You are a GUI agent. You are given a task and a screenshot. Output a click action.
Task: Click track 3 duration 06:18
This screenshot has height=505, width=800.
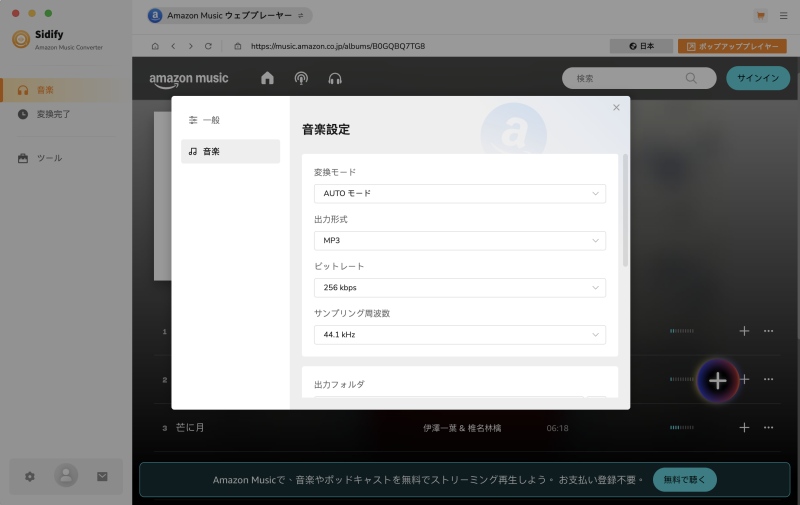pos(557,428)
